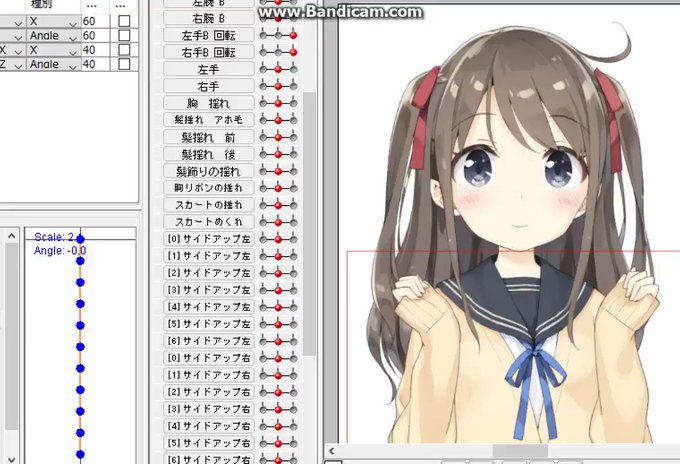Click the canvas scrollbar left arrow
The width and height of the screenshot is (680, 464).
(332, 451)
